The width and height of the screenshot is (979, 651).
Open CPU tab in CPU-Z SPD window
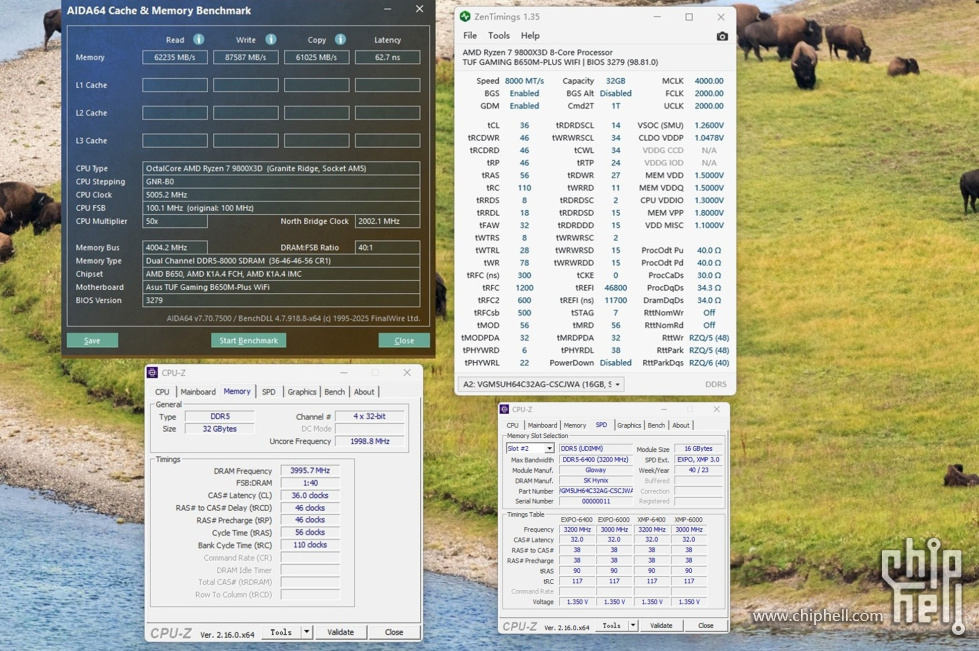513,425
